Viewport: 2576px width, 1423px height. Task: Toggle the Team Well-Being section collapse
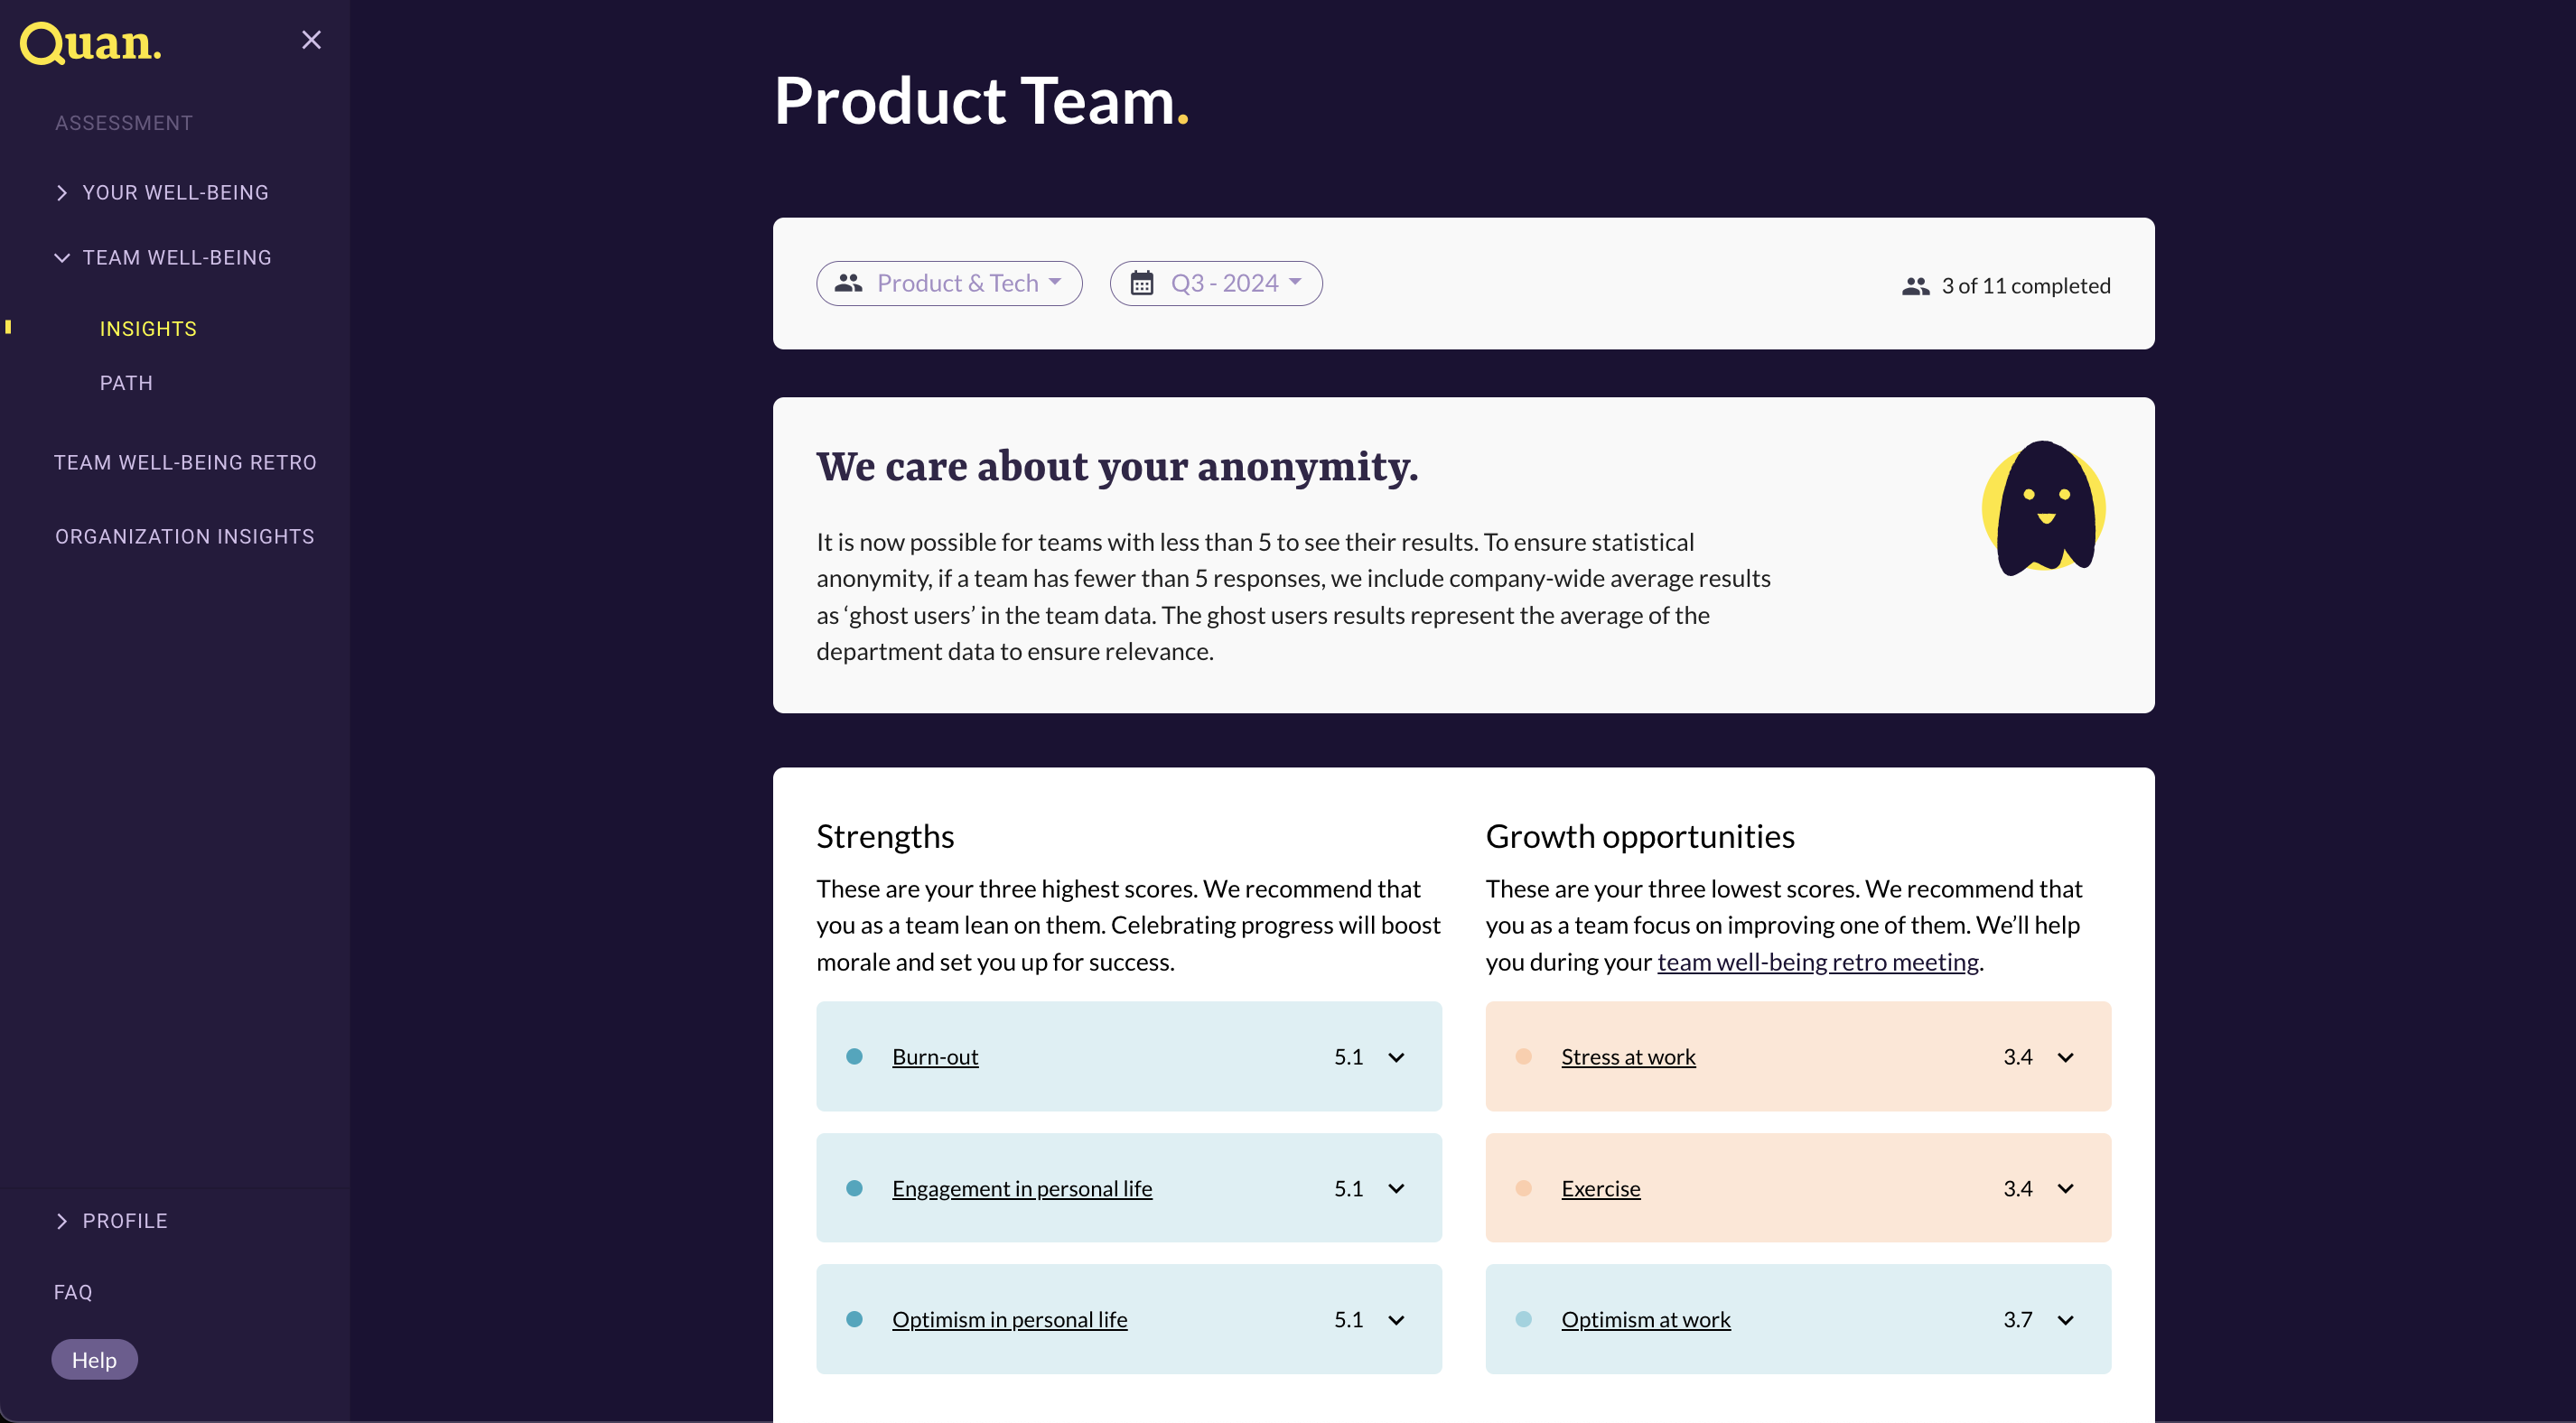[61, 257]
